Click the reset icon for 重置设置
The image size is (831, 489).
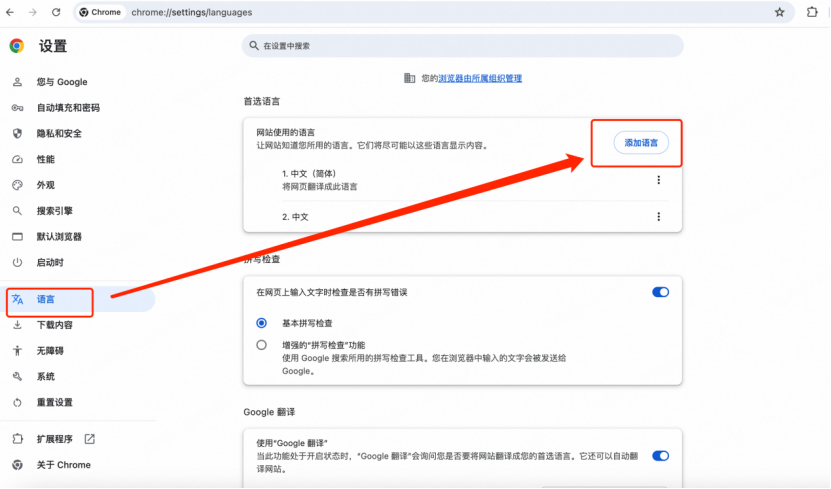pyautogui.click(x=17, y=402)
